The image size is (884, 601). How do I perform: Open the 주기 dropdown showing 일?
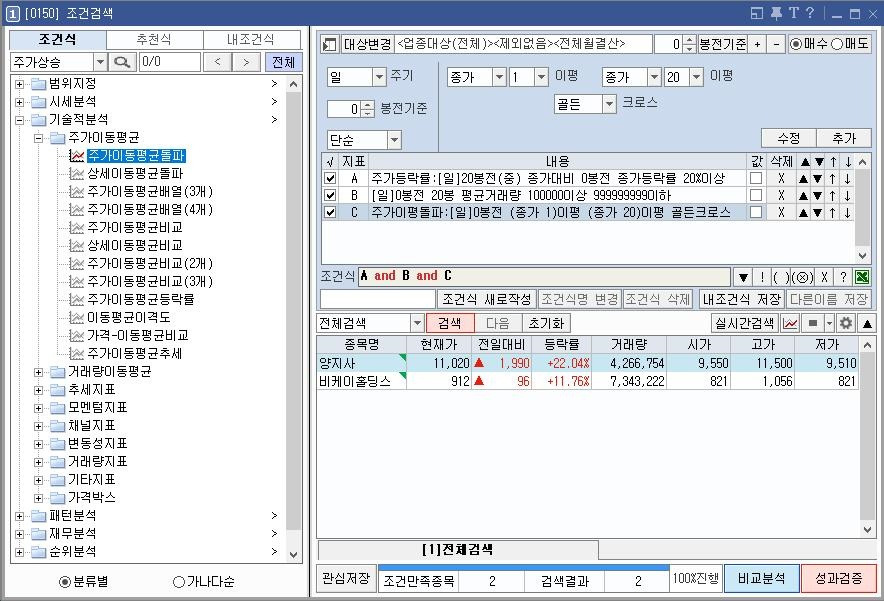378,76
